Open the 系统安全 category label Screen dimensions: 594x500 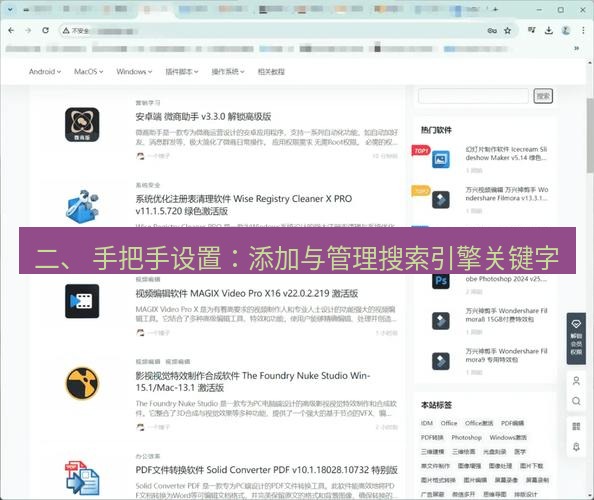tap(148, 185)
